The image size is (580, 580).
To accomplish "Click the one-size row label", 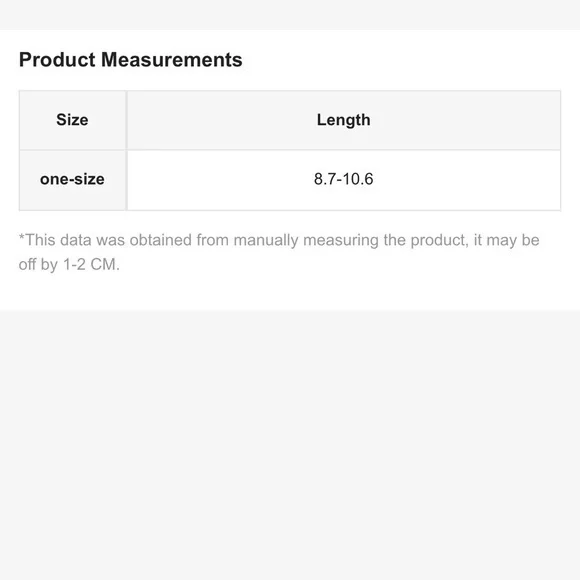I will point(72,180).
